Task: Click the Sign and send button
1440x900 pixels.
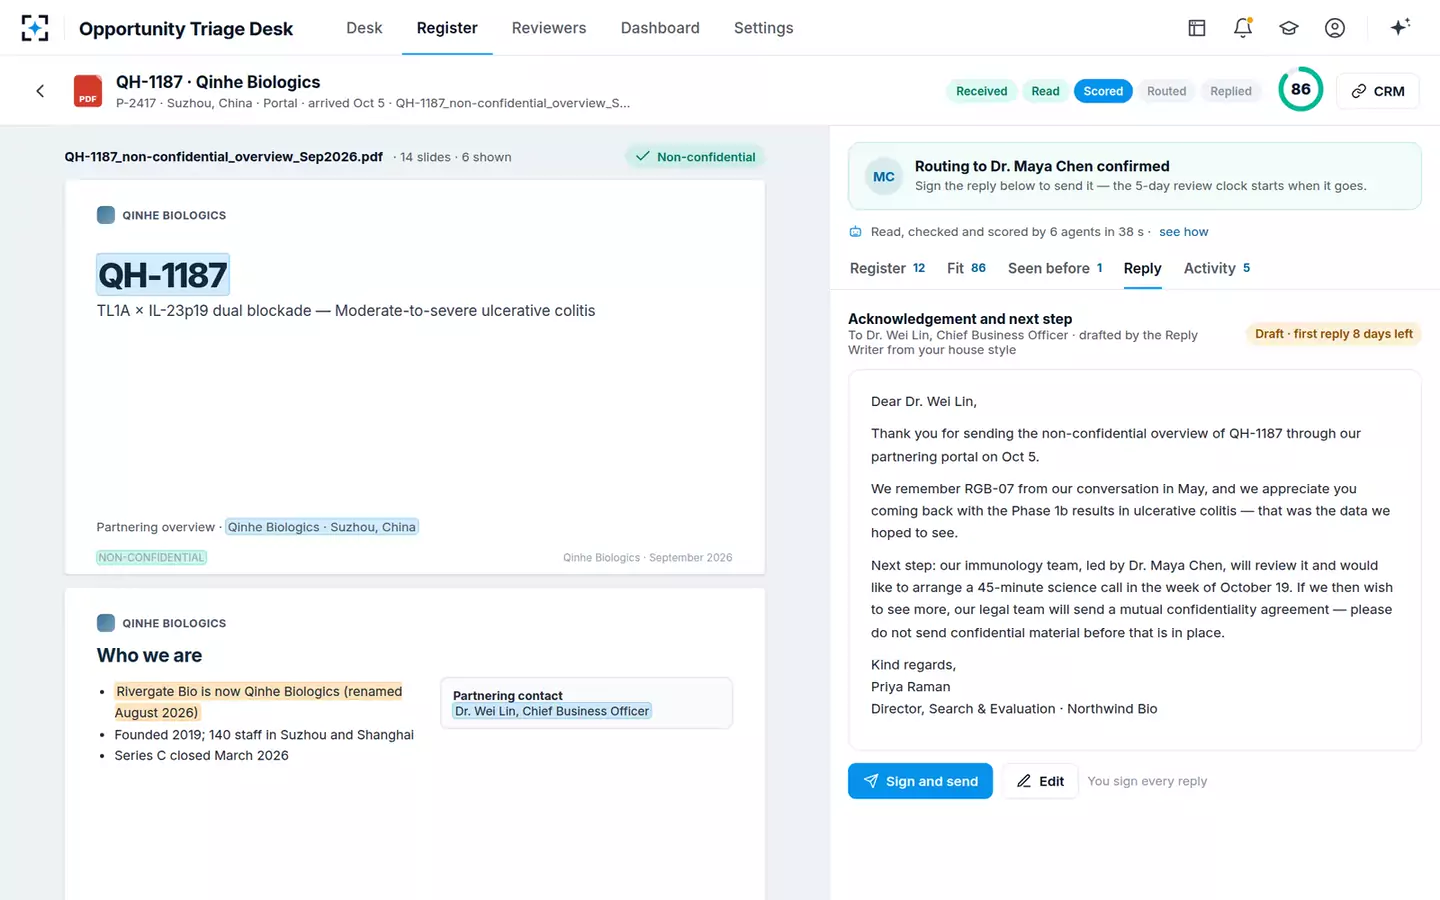Action: [920, 781]
